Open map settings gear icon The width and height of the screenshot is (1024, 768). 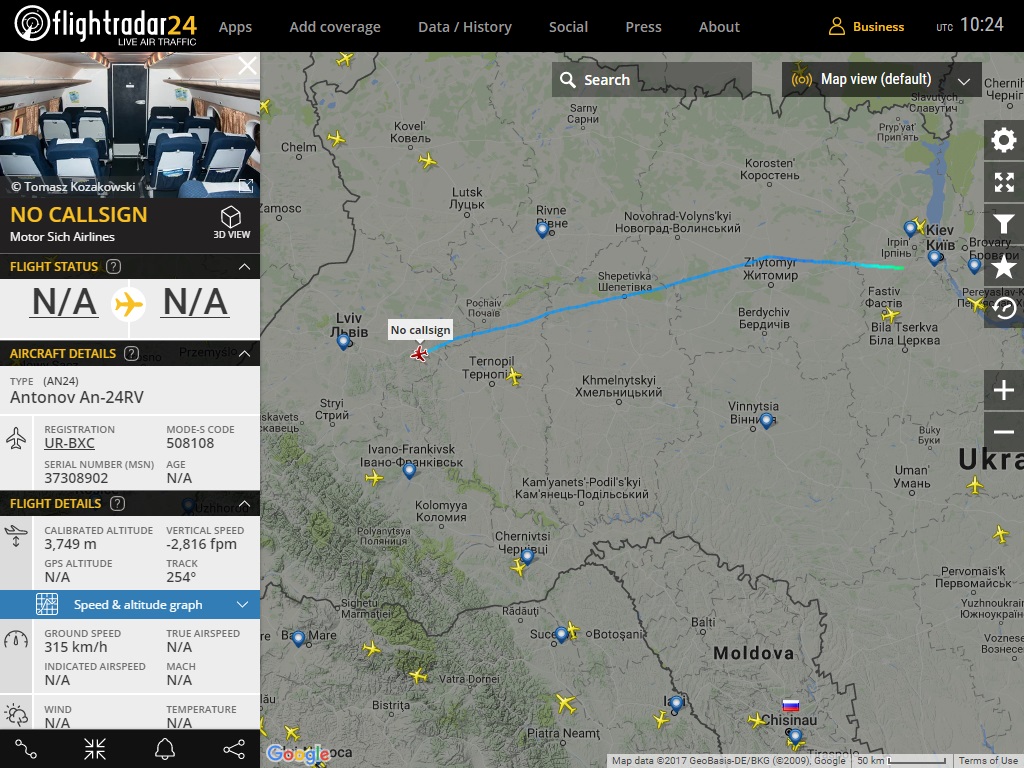[1004, 140]
